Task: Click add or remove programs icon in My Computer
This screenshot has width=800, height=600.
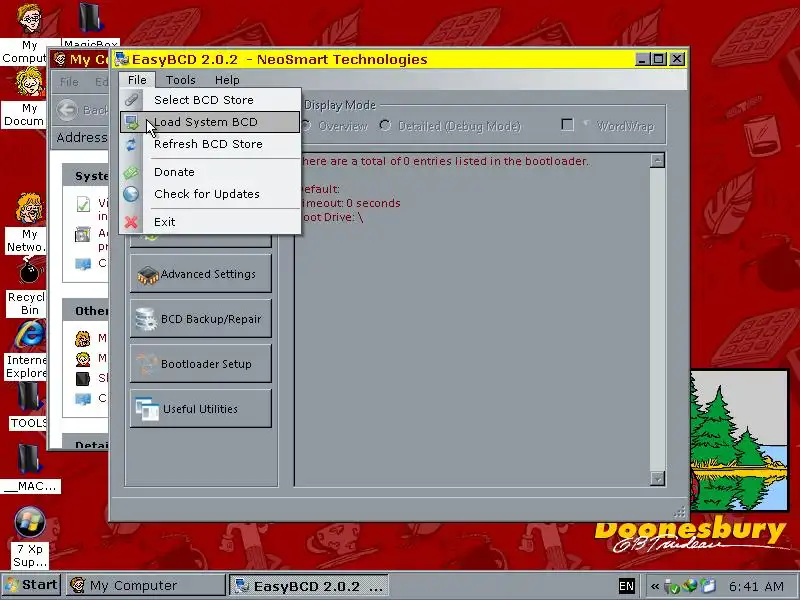Action: tap(83, 234)
